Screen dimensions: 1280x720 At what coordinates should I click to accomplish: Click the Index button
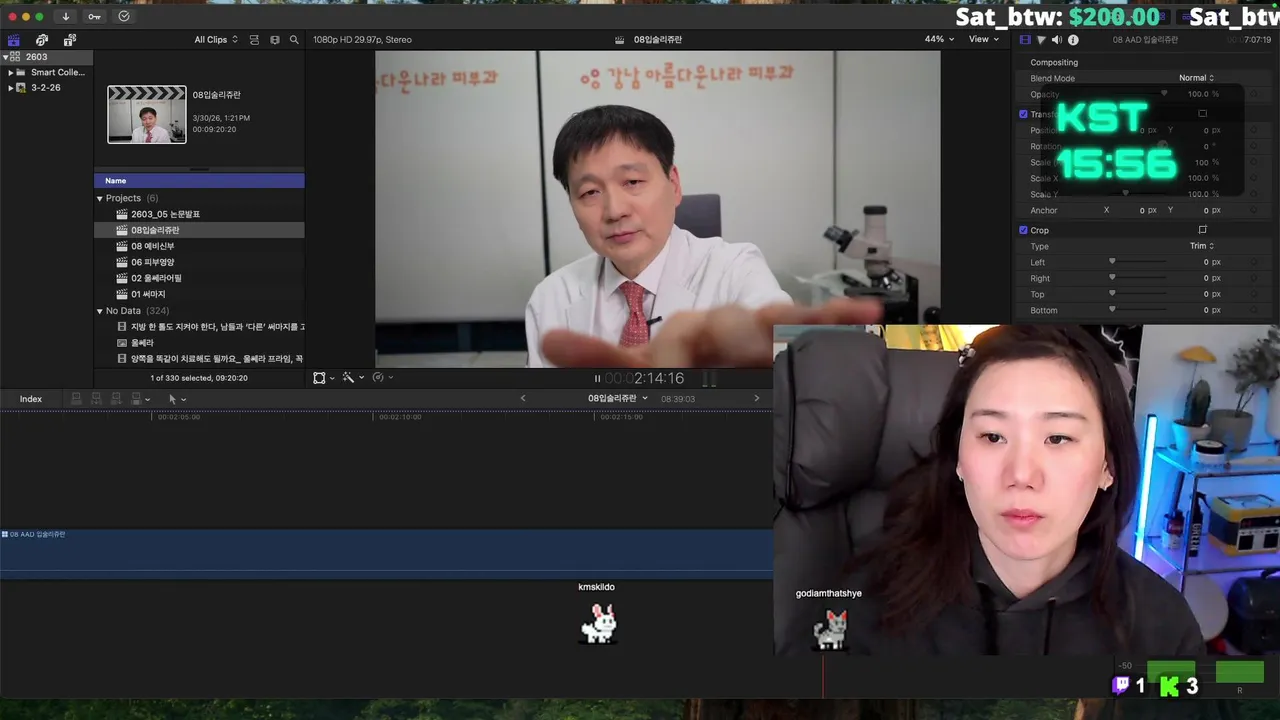31,399
